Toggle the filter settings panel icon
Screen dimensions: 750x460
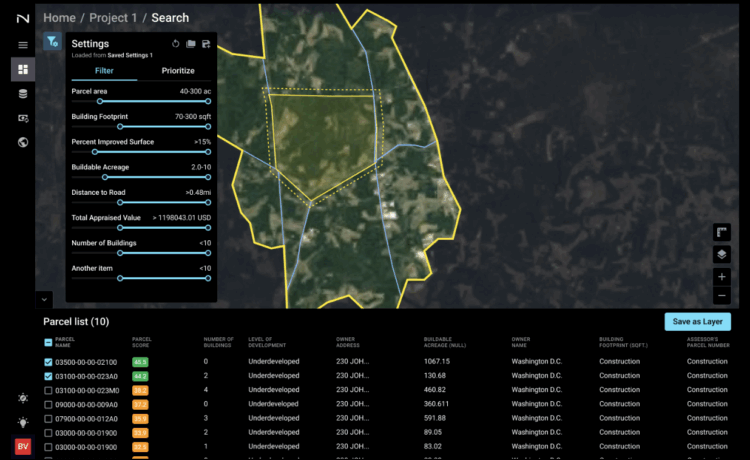pyautogui.click(x=52, y=42)
